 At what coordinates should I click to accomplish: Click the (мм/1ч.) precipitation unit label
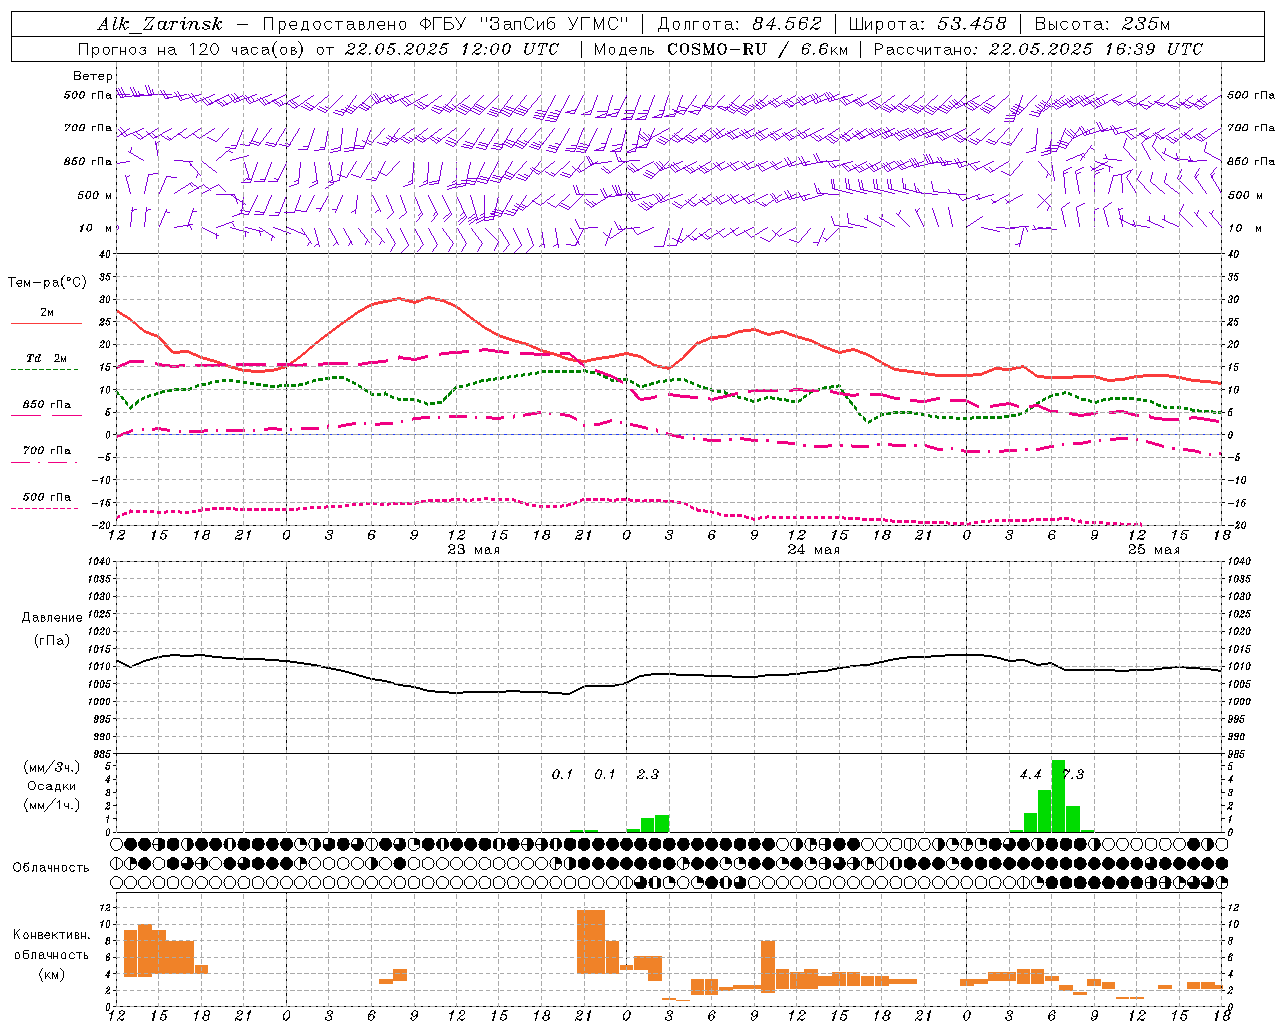tap(52, 805)
